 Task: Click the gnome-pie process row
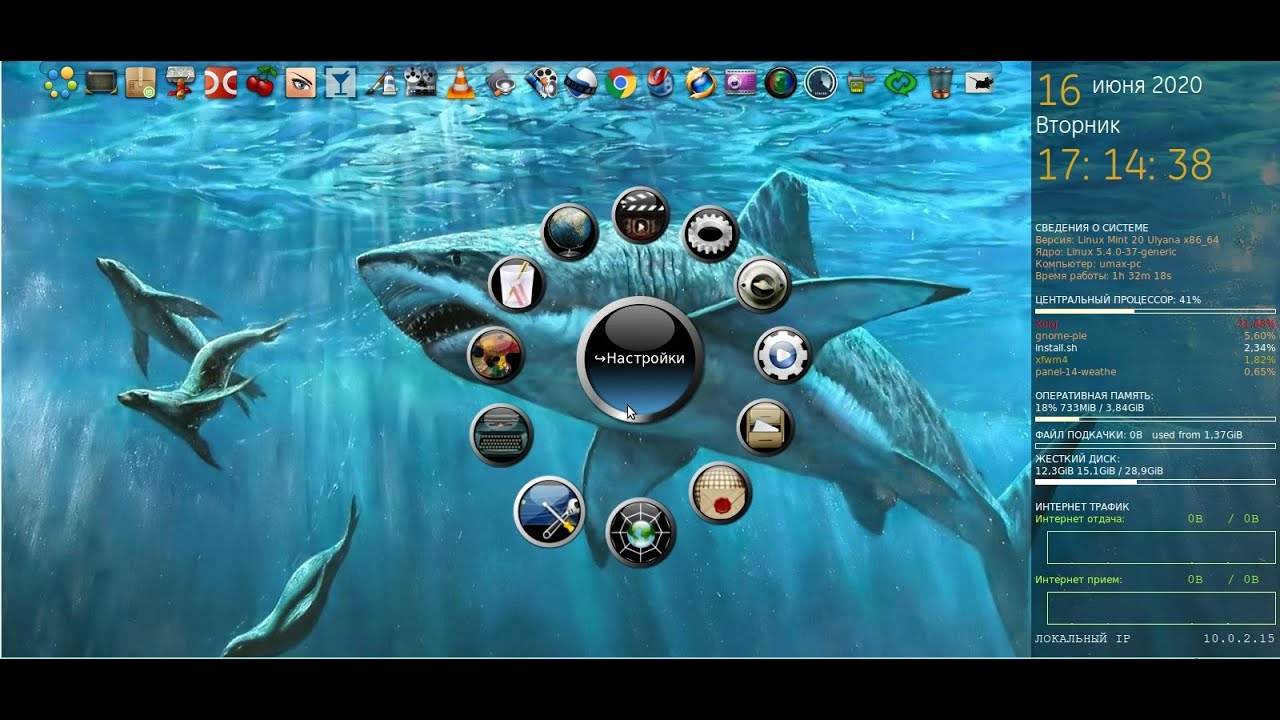click(1155, 336)
